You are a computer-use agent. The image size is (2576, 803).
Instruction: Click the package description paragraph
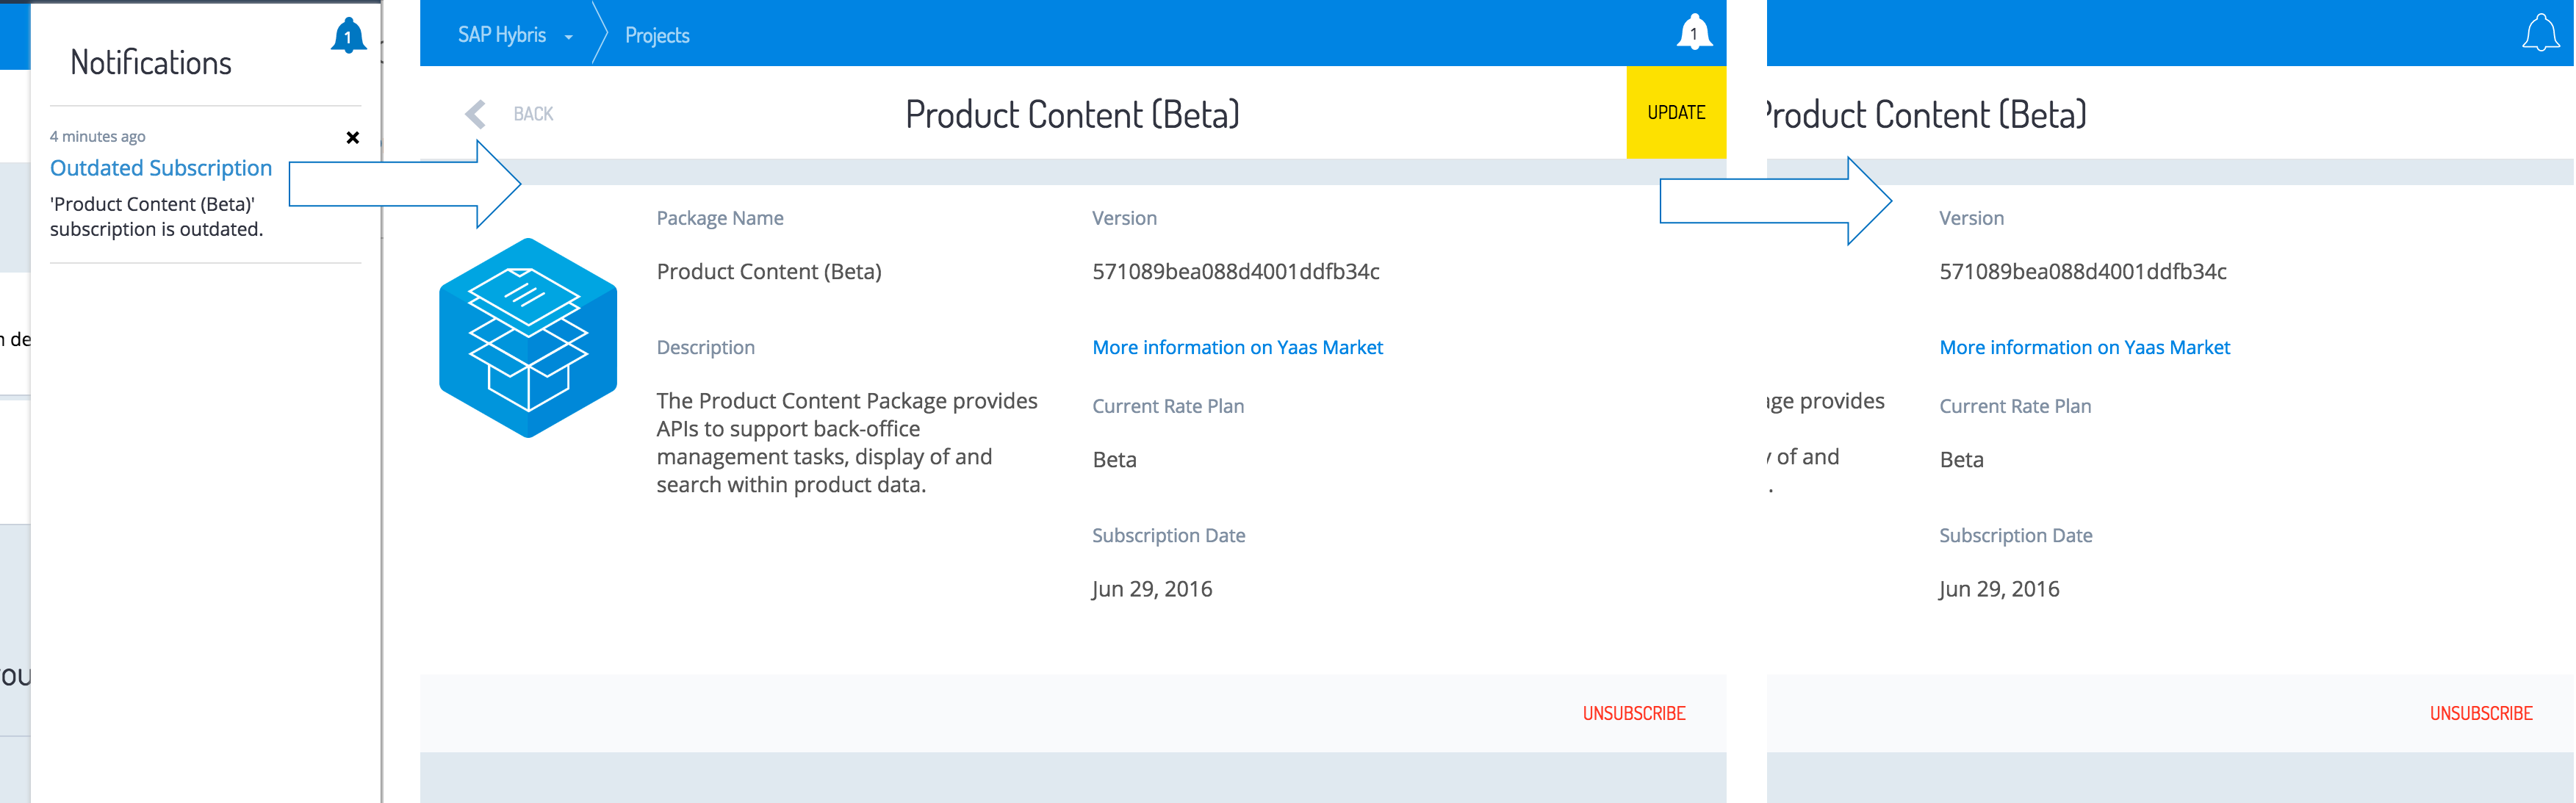[x=847, y=443]
